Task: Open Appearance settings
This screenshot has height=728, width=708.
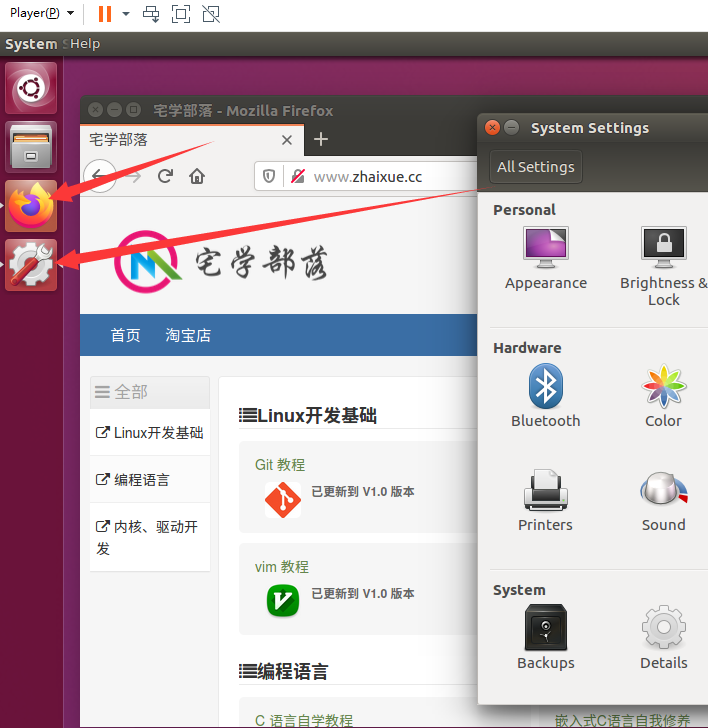Action: [546, 259]
